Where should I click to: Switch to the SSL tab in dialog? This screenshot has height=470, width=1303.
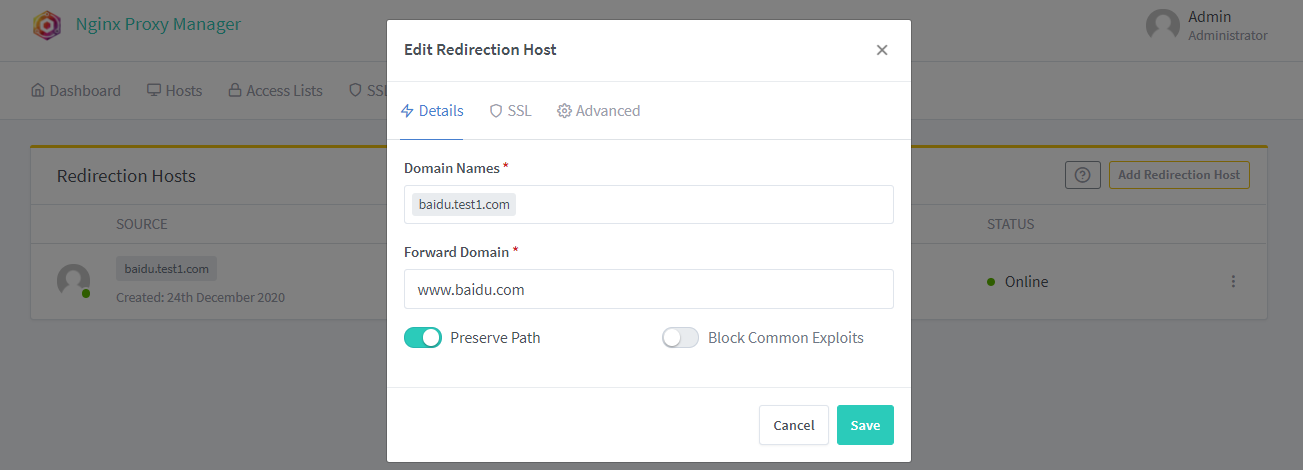[510, 111]
